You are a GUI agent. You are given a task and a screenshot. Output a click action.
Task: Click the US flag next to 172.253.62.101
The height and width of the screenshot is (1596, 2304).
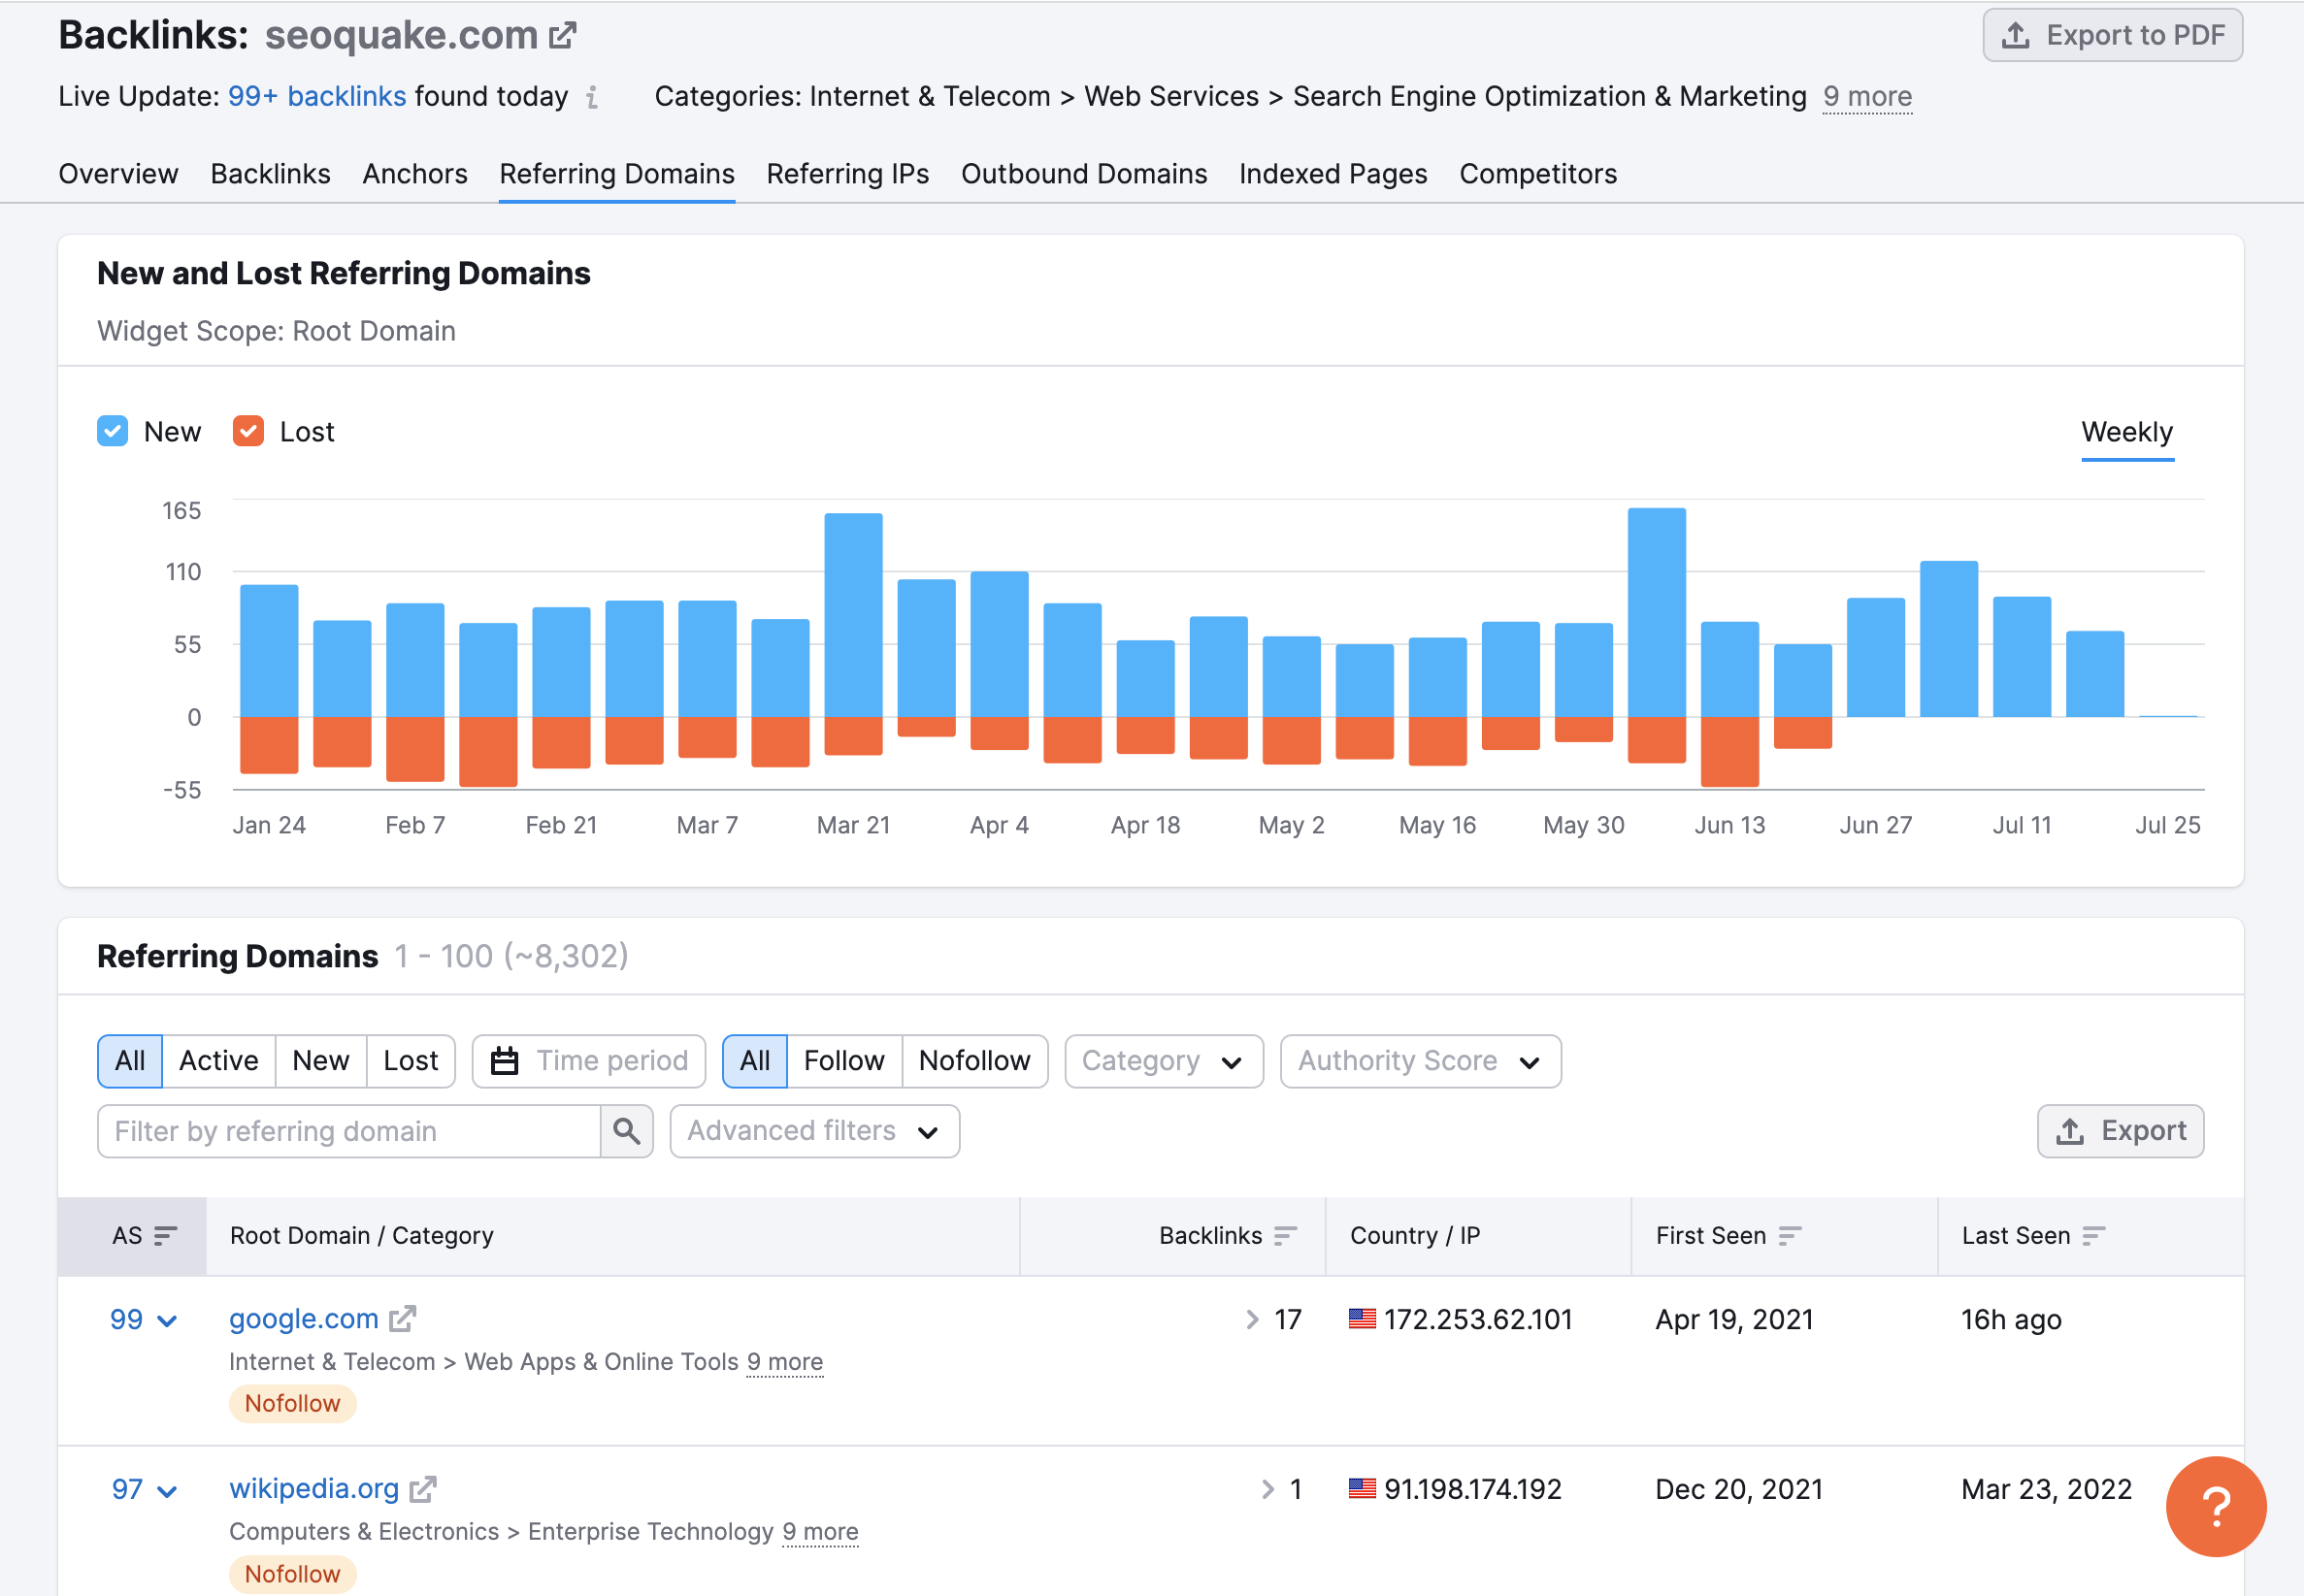pyautogui.click(x=1362, y=1320)
